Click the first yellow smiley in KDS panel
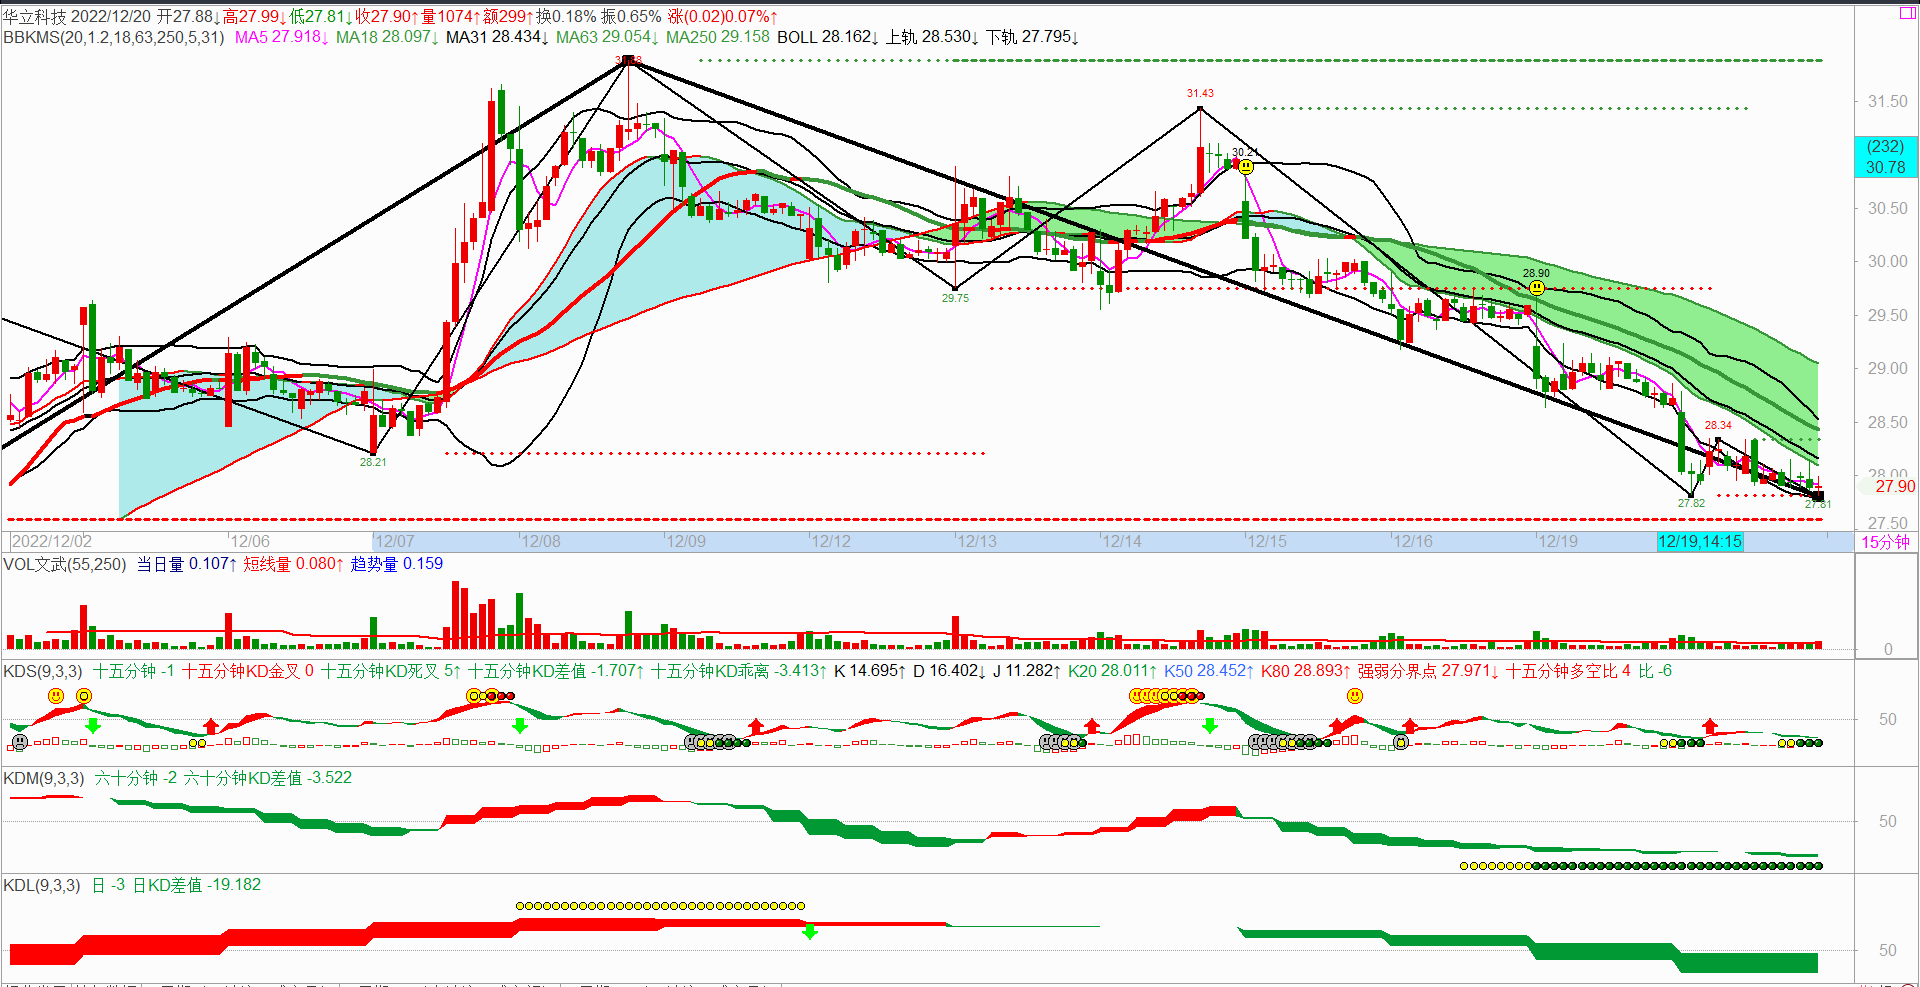Image resolution: width=1920 pixels, height=987 pixels. click(56, 696)
